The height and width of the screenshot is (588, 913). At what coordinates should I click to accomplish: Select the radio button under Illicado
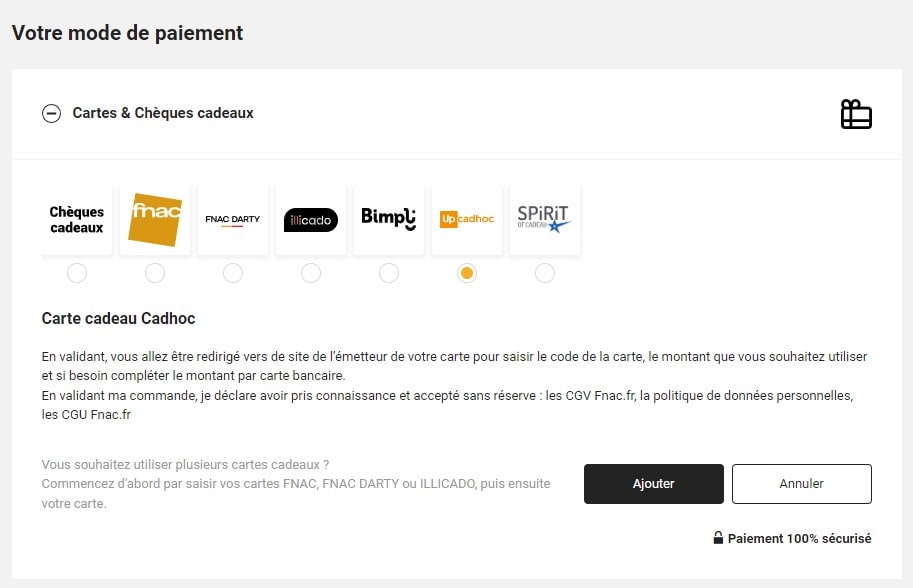311,273
